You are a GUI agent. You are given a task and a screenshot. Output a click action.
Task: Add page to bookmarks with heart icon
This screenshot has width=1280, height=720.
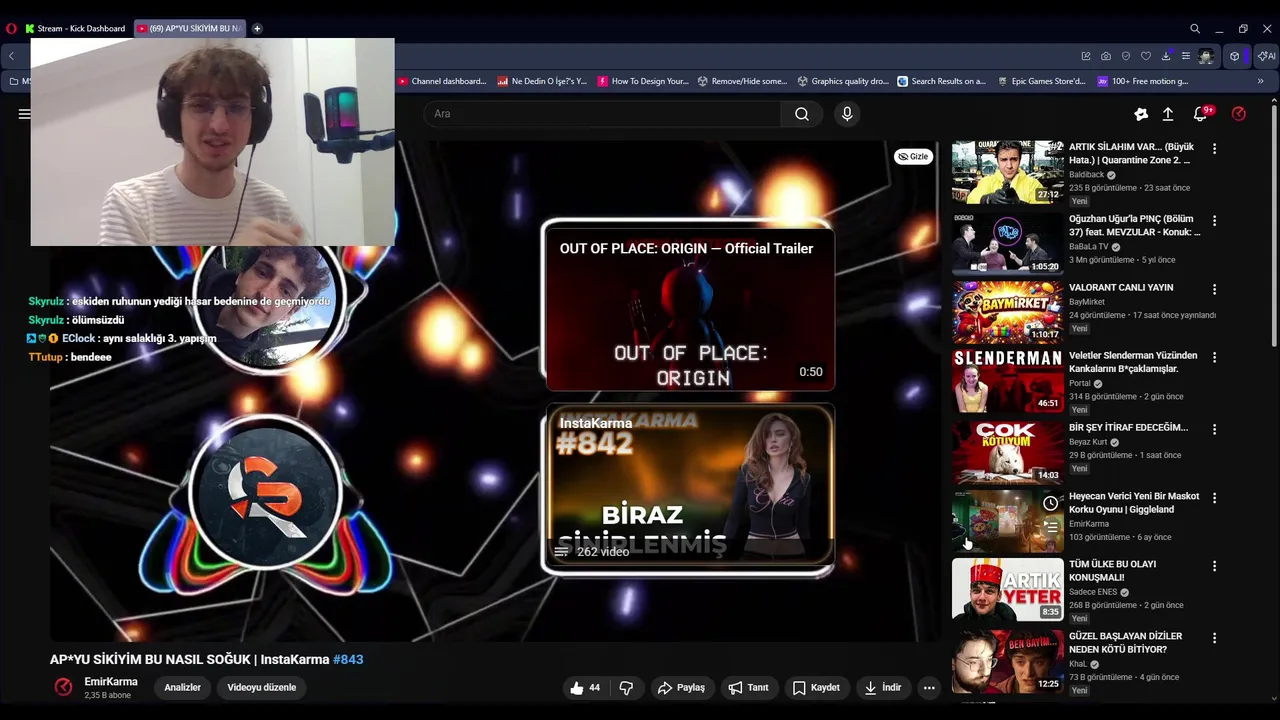pos(1146,56)
